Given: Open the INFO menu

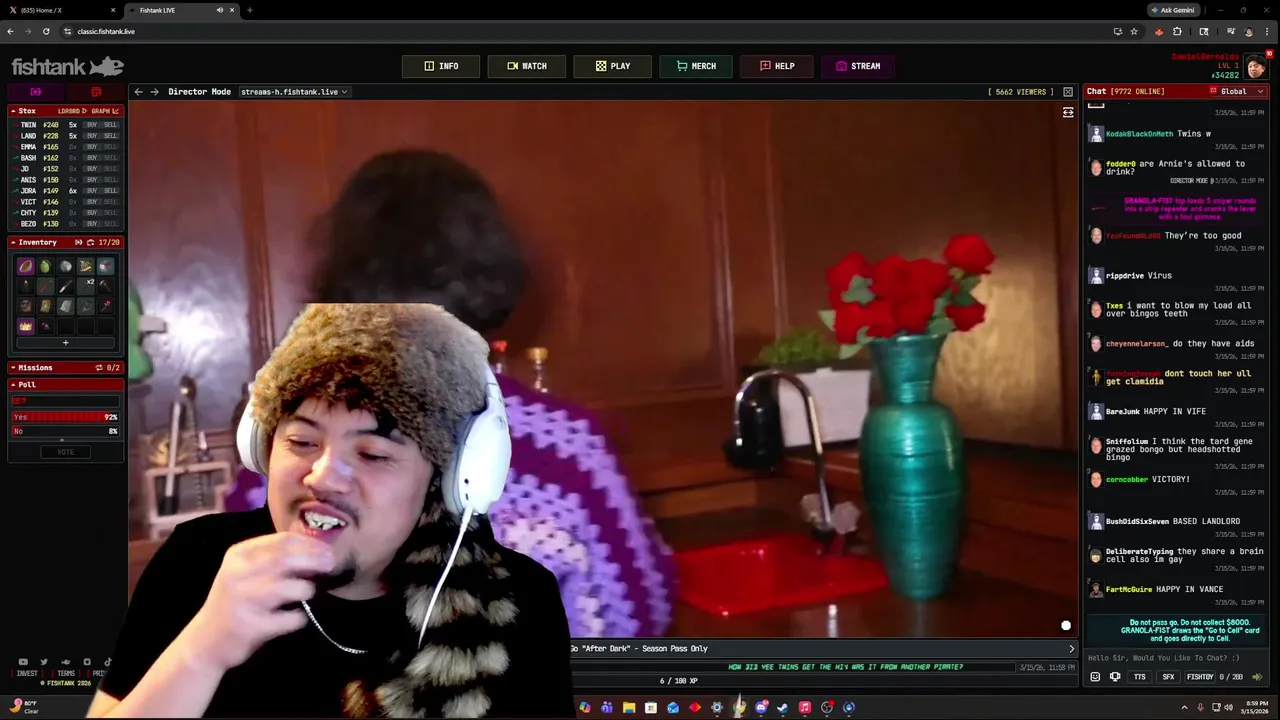Looking at the screenshot, I should tap(441, 66).
